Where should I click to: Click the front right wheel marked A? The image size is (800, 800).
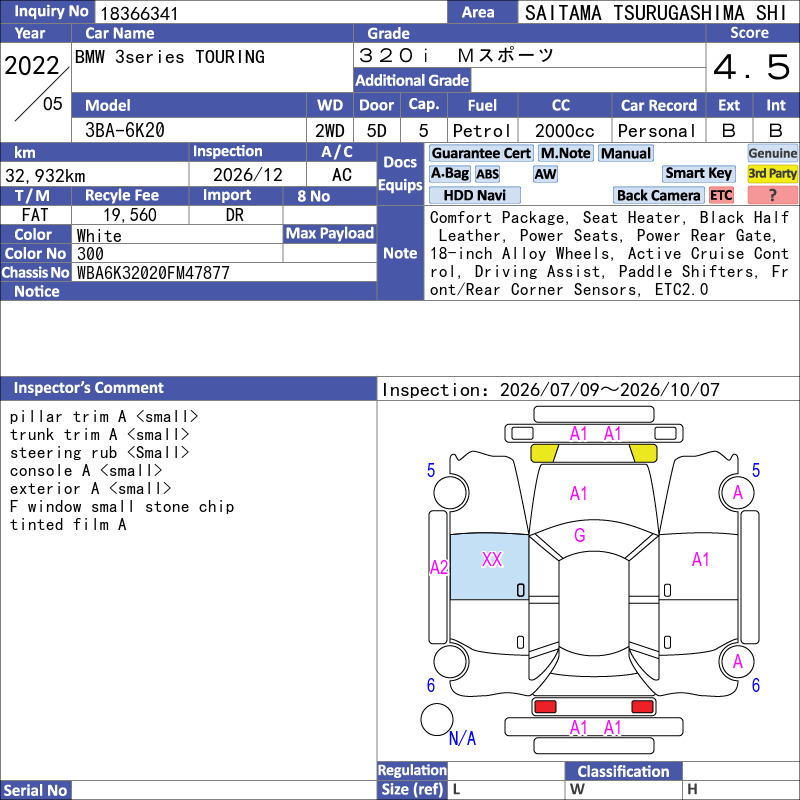[x=737, y=492]
